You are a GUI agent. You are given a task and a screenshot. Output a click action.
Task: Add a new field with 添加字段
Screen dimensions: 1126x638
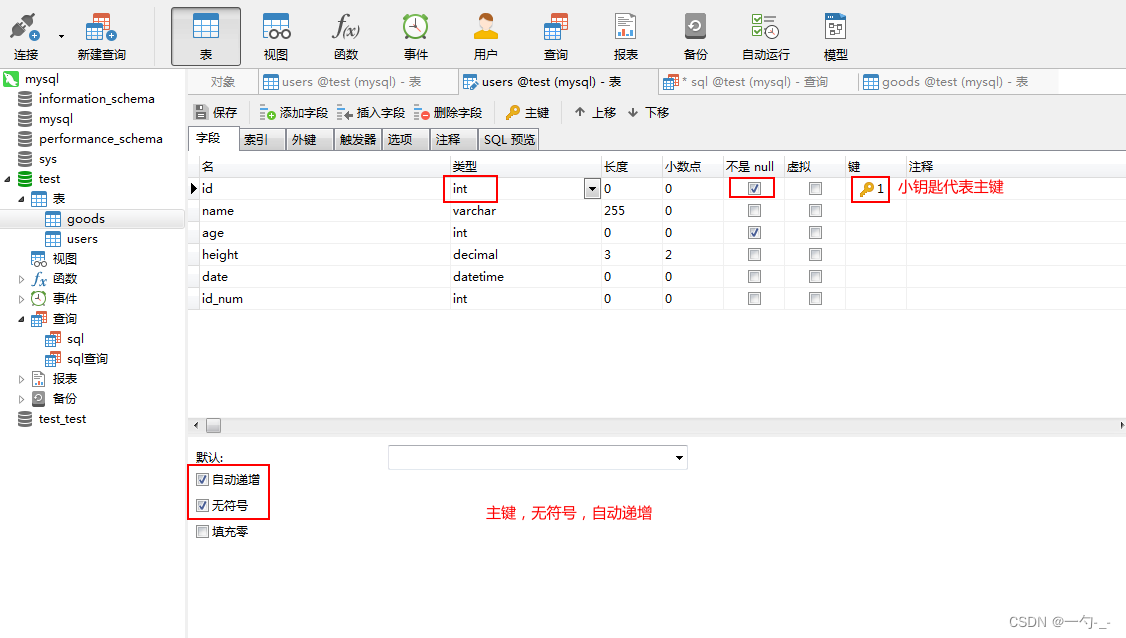pyautogui.click(x=294, y=113)
